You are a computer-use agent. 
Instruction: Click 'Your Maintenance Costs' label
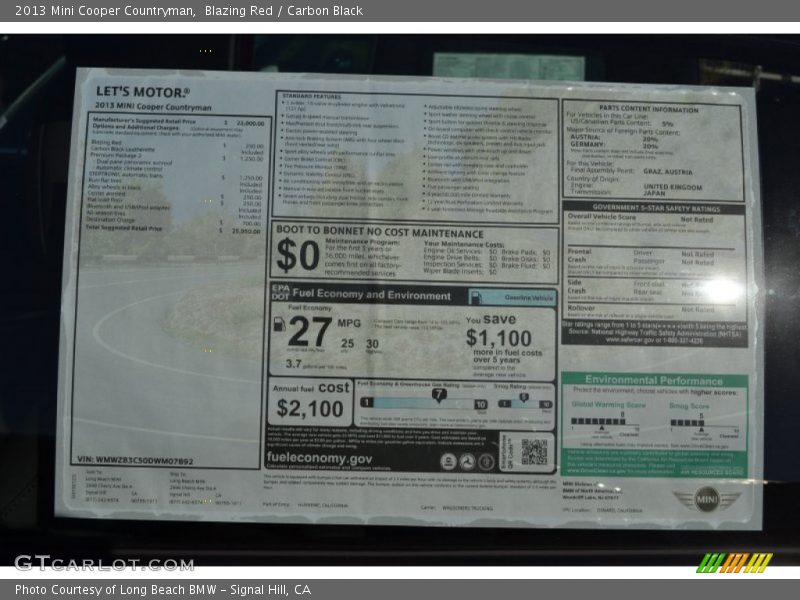click(464, 244)
